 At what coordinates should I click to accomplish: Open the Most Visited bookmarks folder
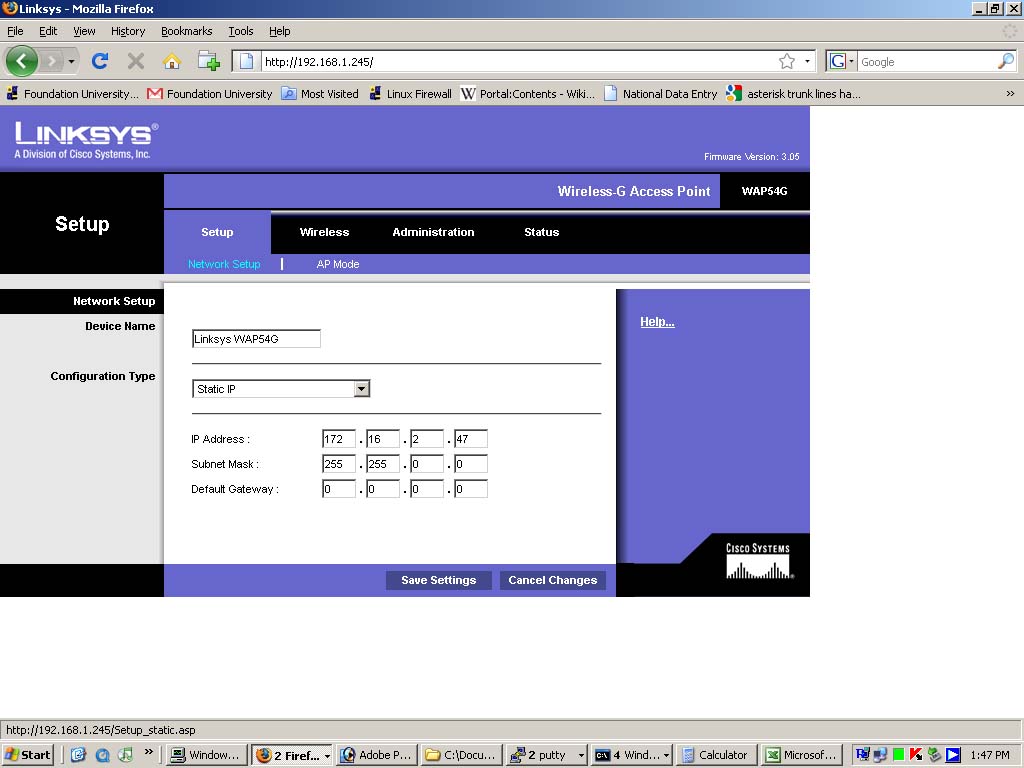click(320, 93)
